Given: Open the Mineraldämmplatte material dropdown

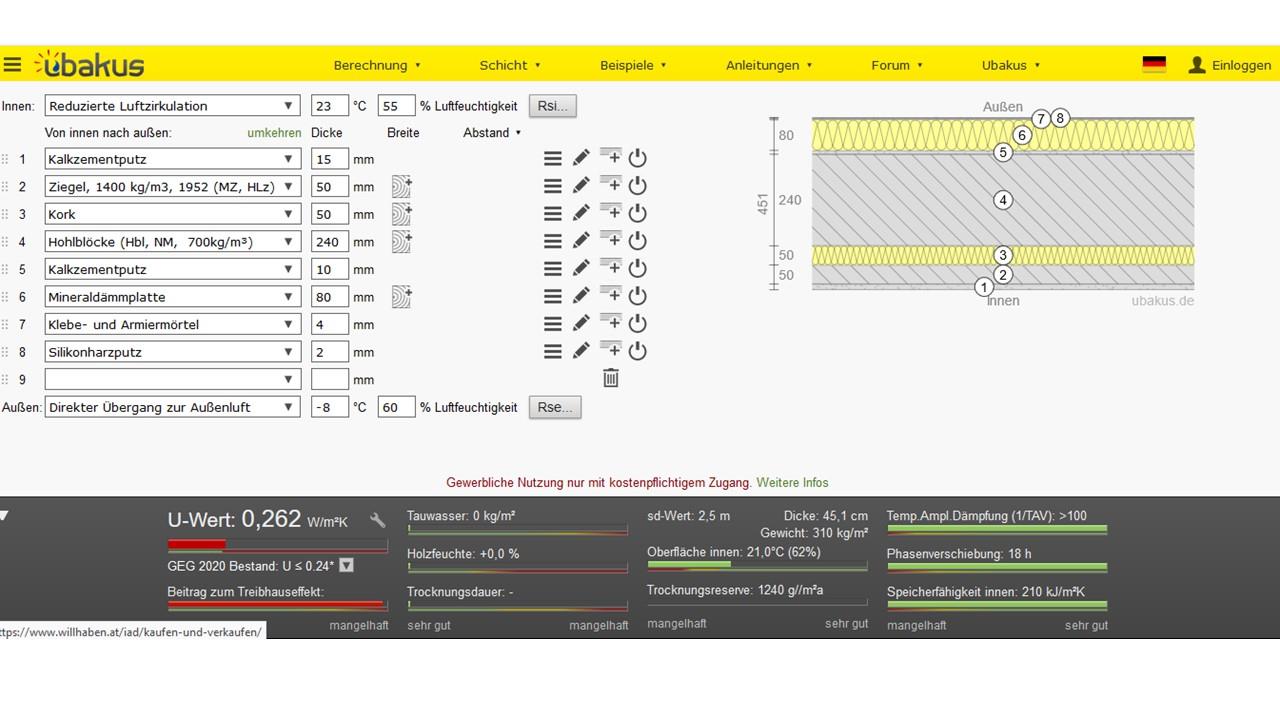Looking at the screenshot, I should click(x=172, y=297).
